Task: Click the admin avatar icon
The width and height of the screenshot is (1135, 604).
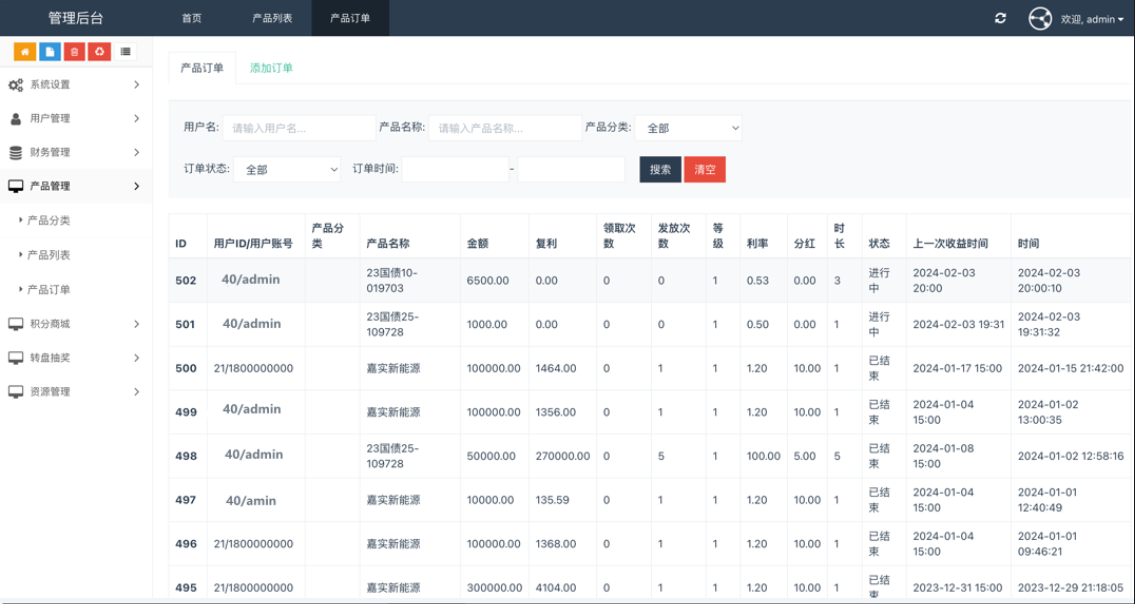Action: tap(1040, 19)
